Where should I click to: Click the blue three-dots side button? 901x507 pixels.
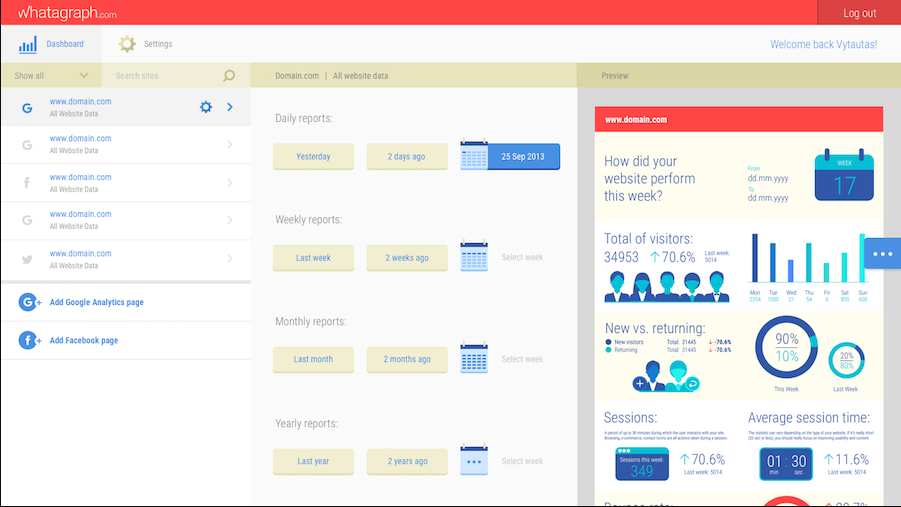(x=882, y=254)
